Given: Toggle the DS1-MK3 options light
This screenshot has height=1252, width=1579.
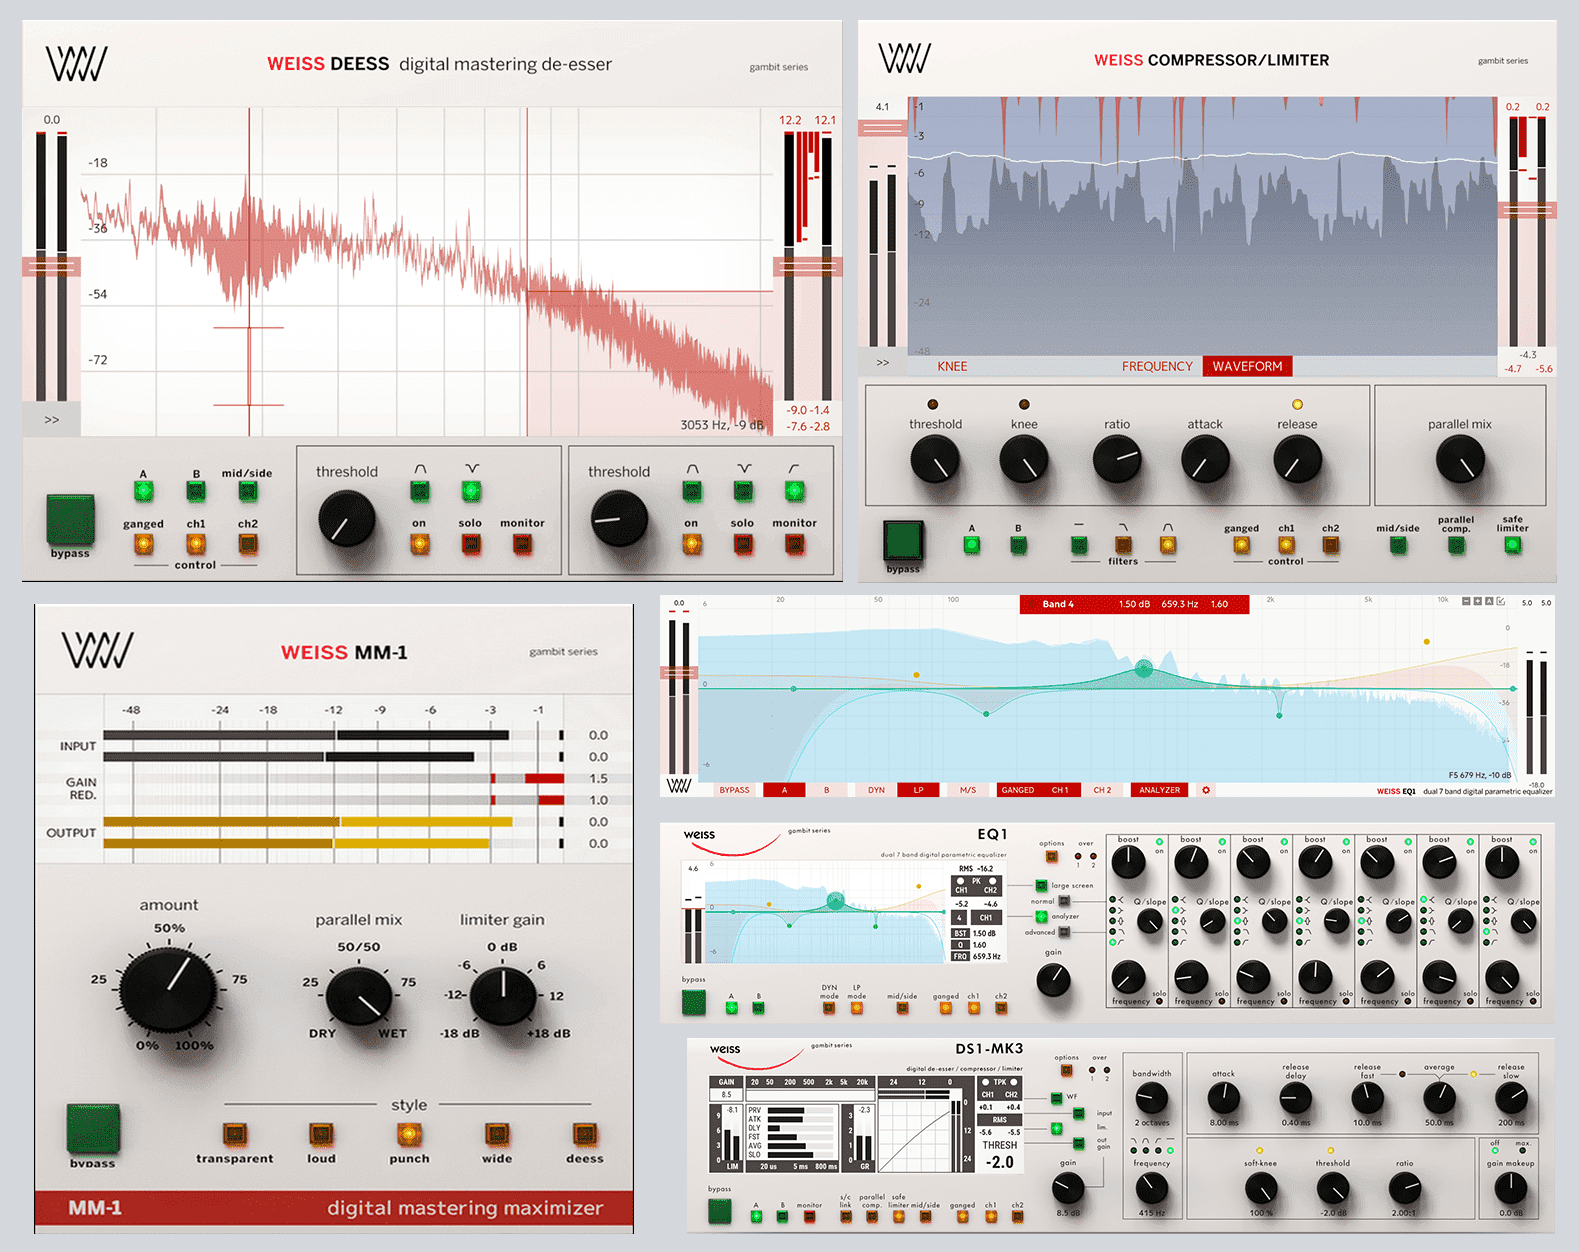Looking at the screenshot, I should point(1066,1070).
